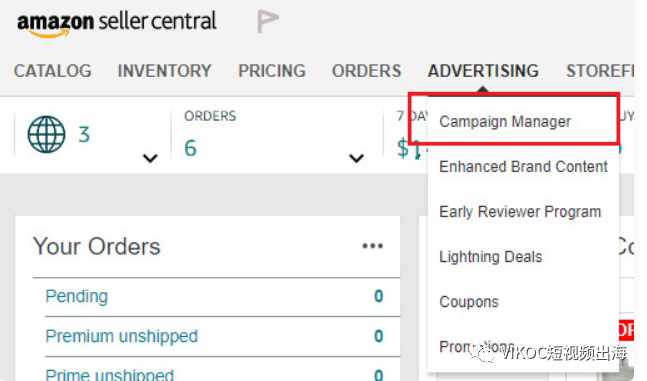Open the Inventory menu
This screenshot has height=381, width=647.
click(165, 71)
